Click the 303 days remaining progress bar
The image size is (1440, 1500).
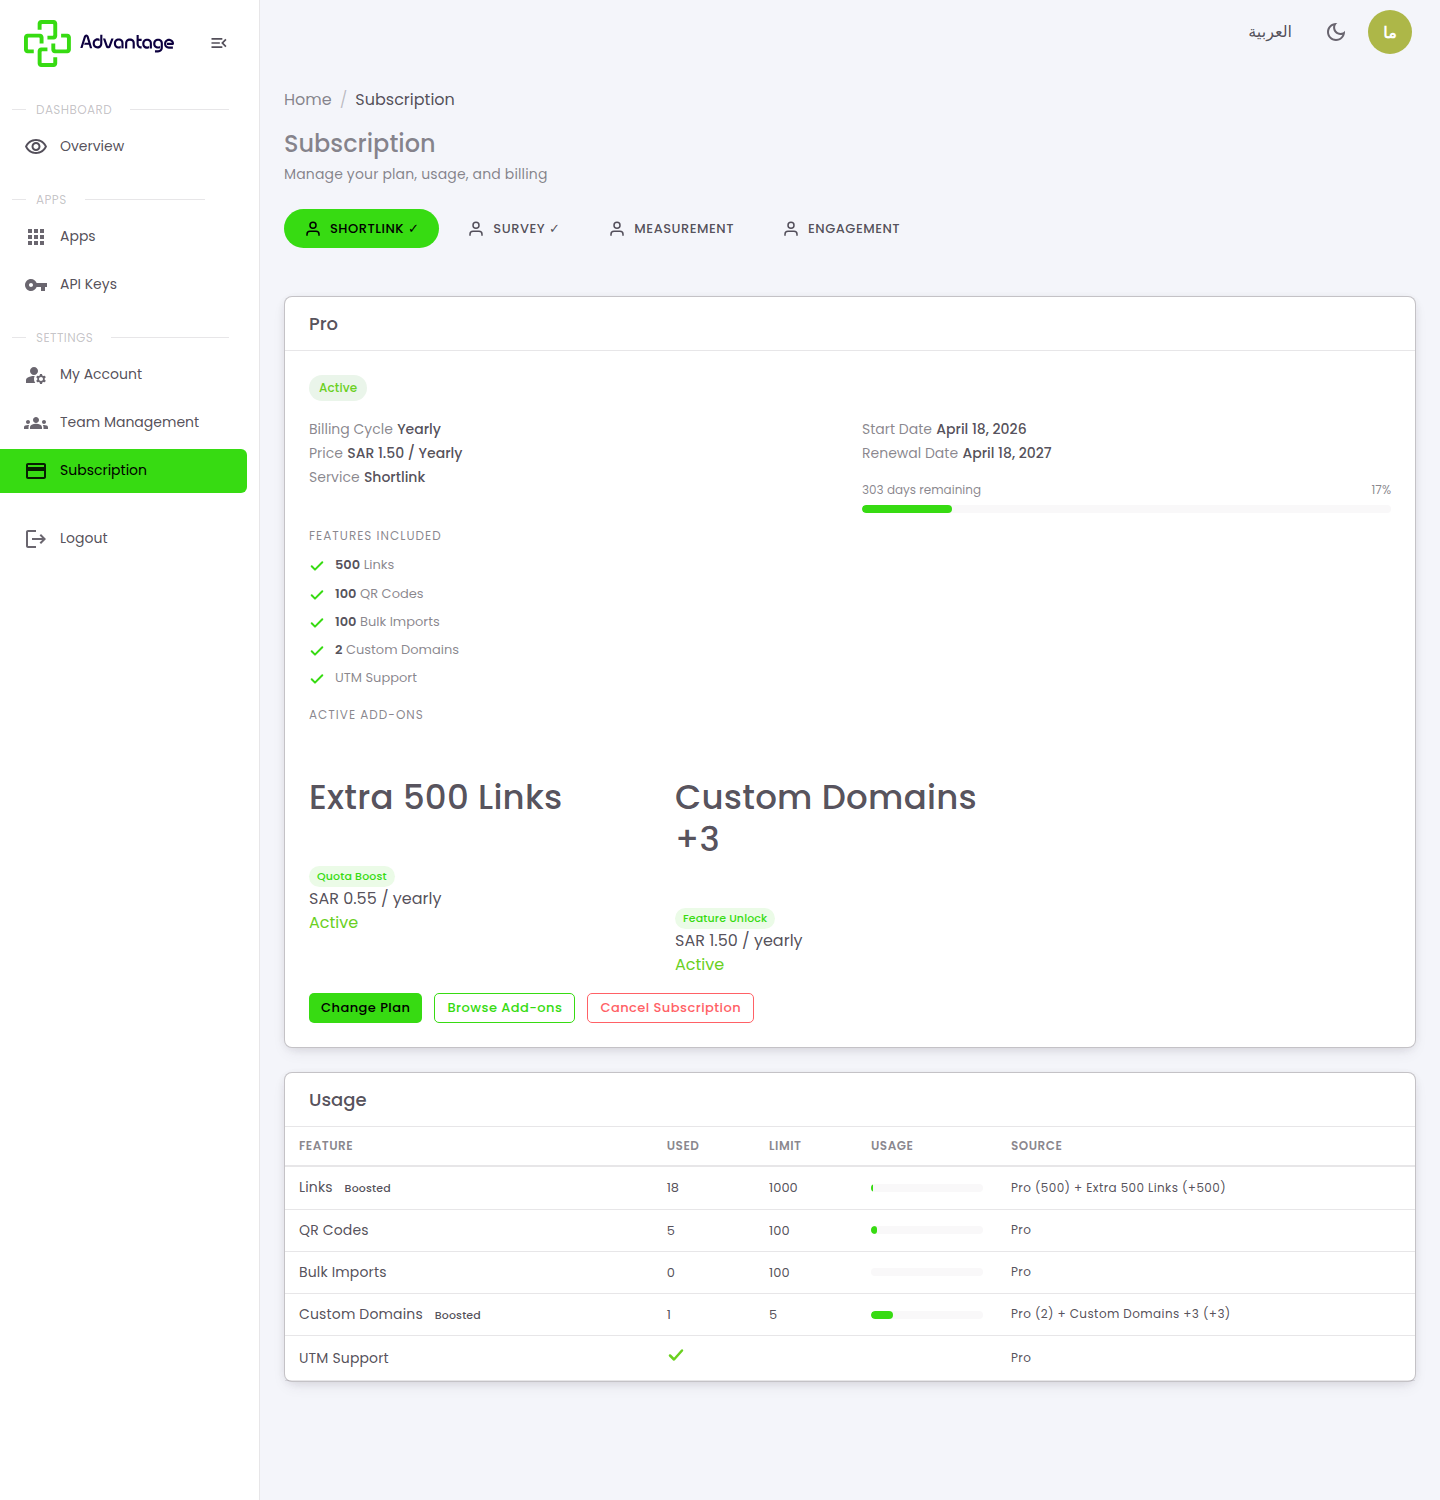(x=1126, y=509)
